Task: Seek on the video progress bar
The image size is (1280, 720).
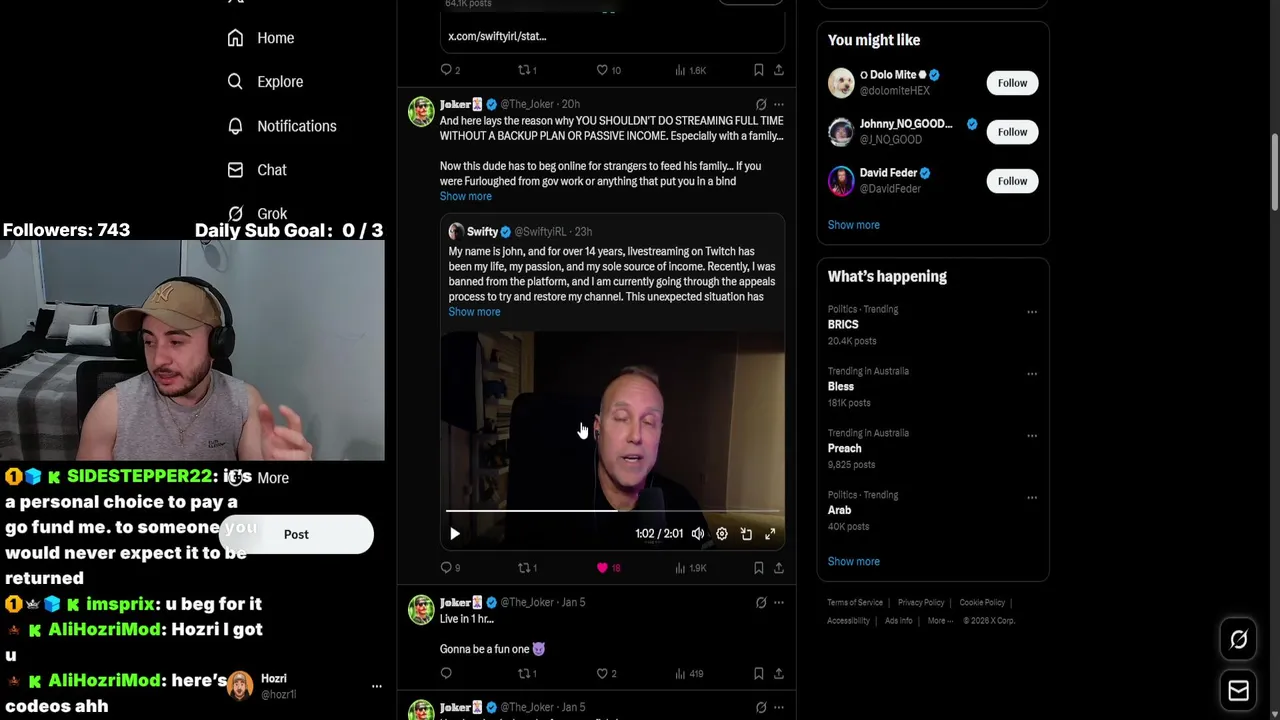Action: tap(612, 511)
